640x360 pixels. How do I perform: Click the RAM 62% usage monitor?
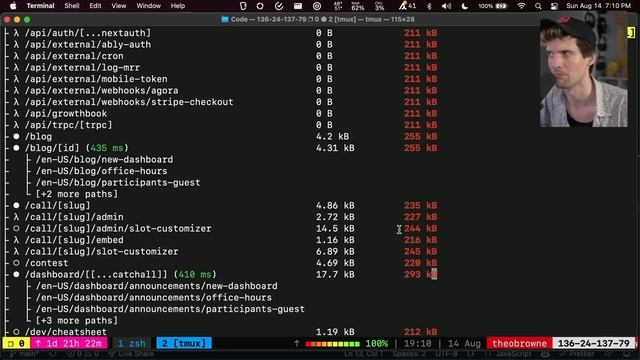tap(358, 6)
